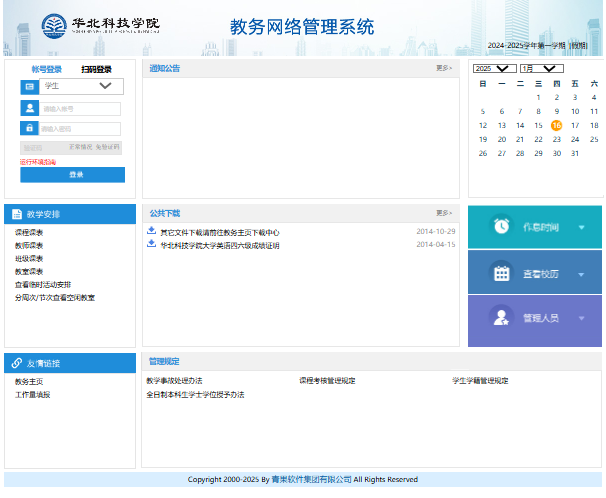Select day 17 in the calendar
The width and height of the screenshot is (606, 498).
576,125
